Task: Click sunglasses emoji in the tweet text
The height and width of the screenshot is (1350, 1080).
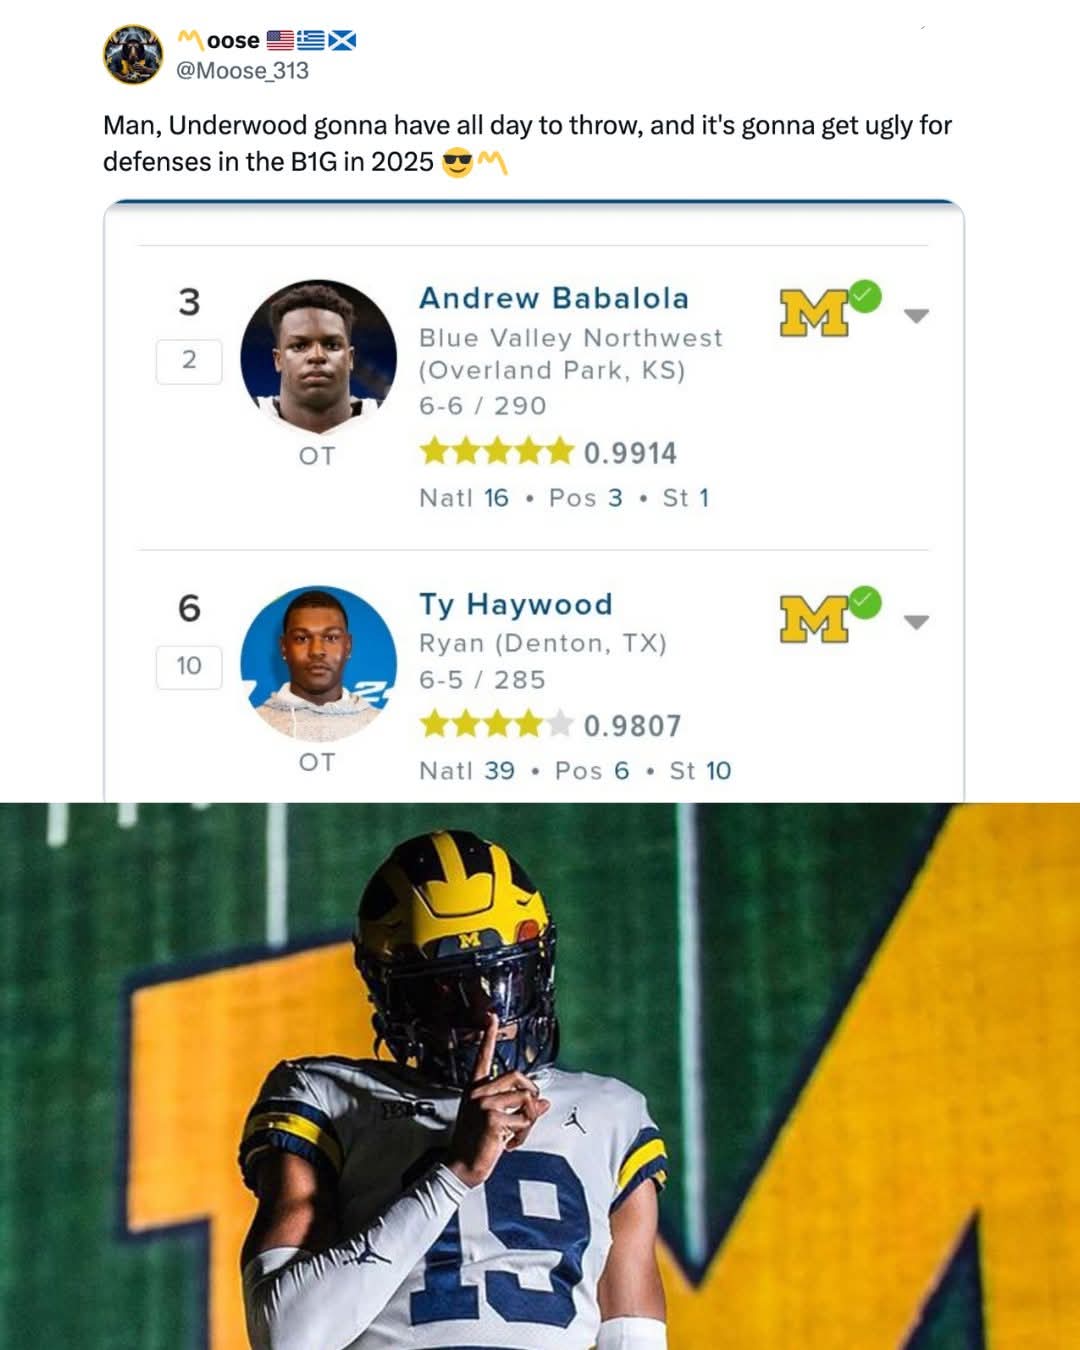Action: coord(456,162)
